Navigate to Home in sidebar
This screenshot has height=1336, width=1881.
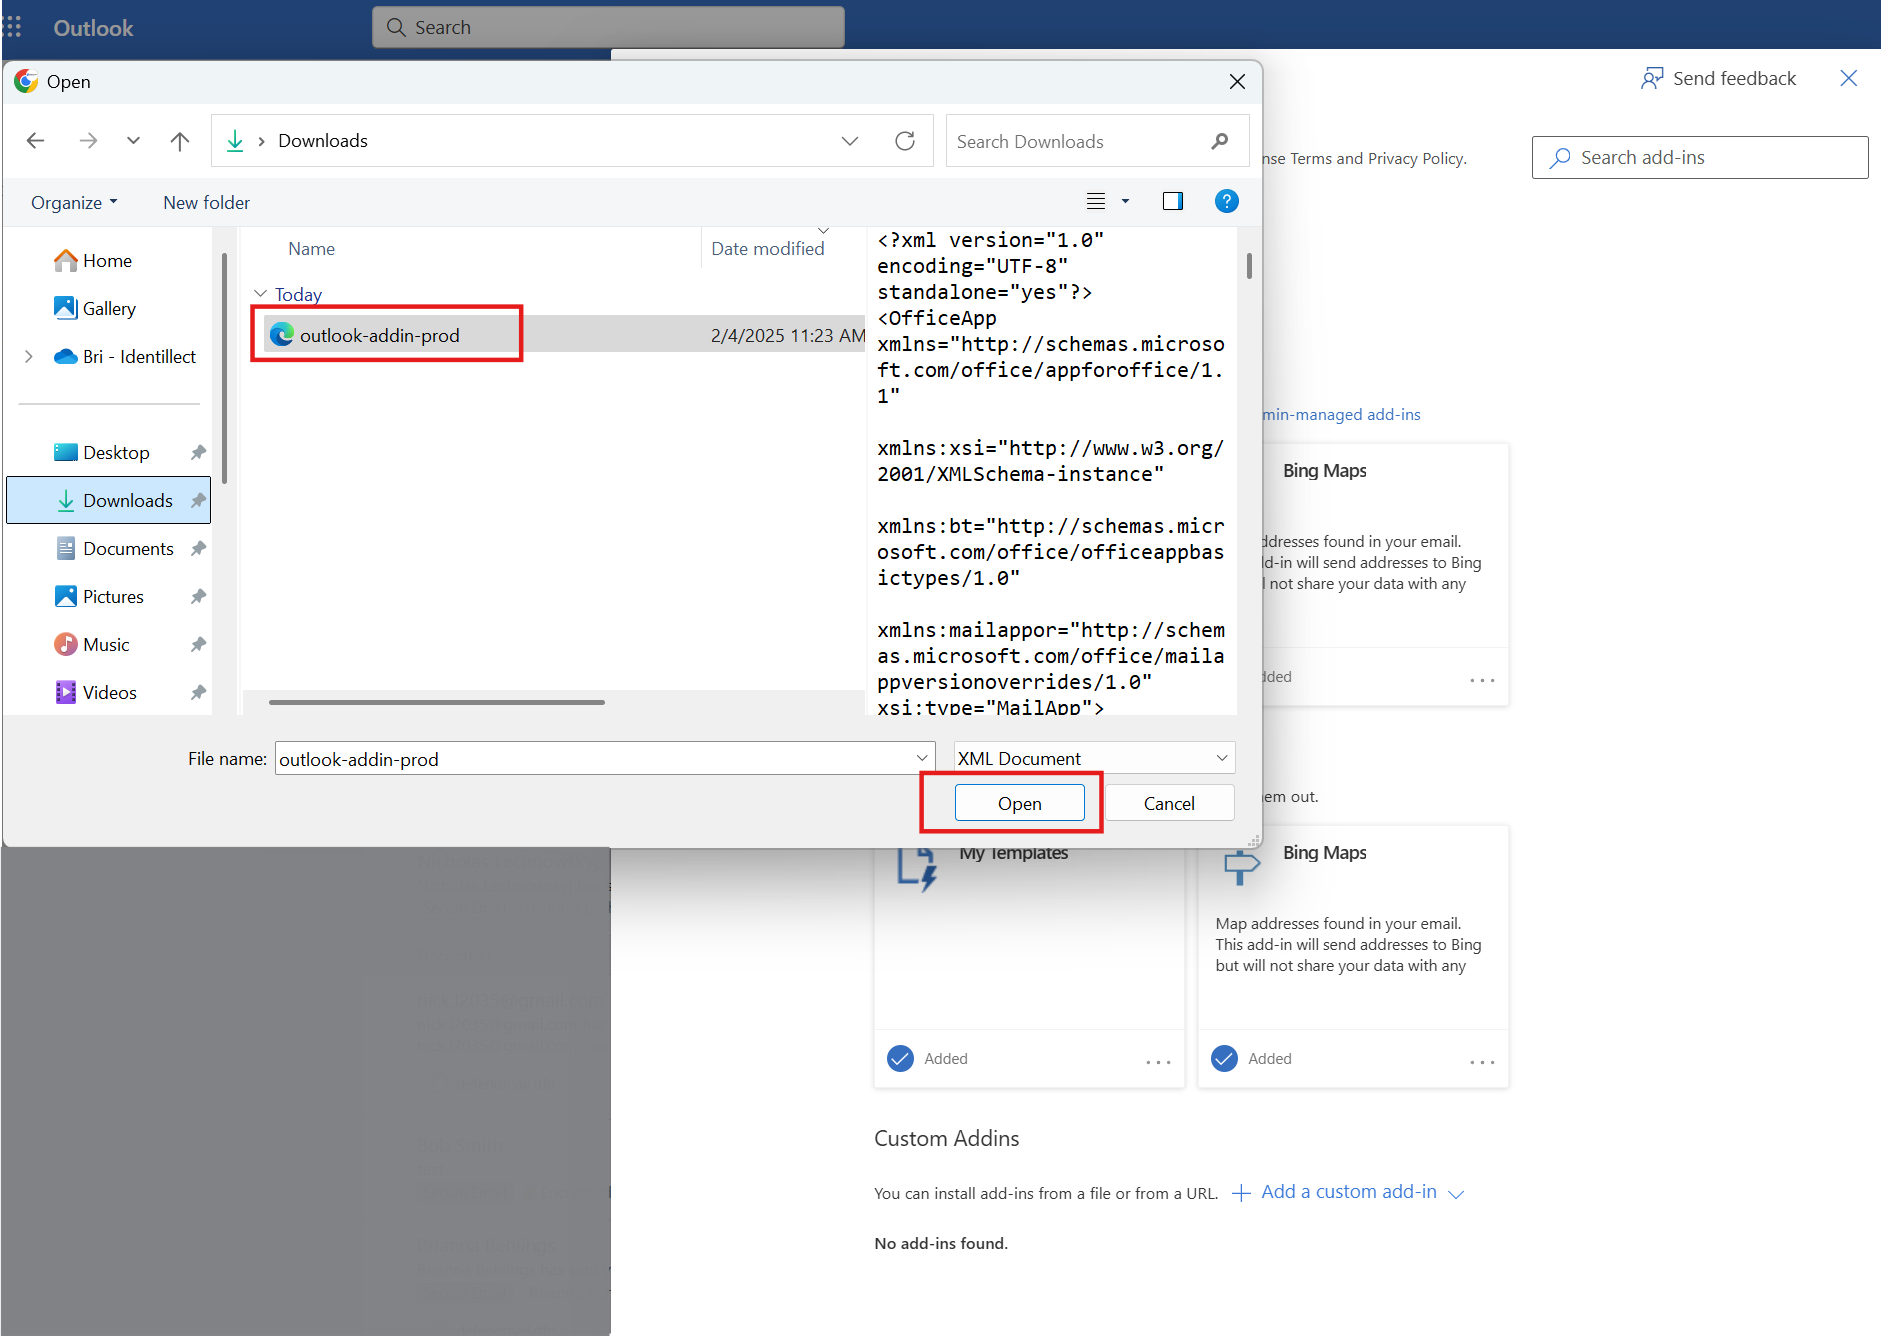(x=93, y=261)
